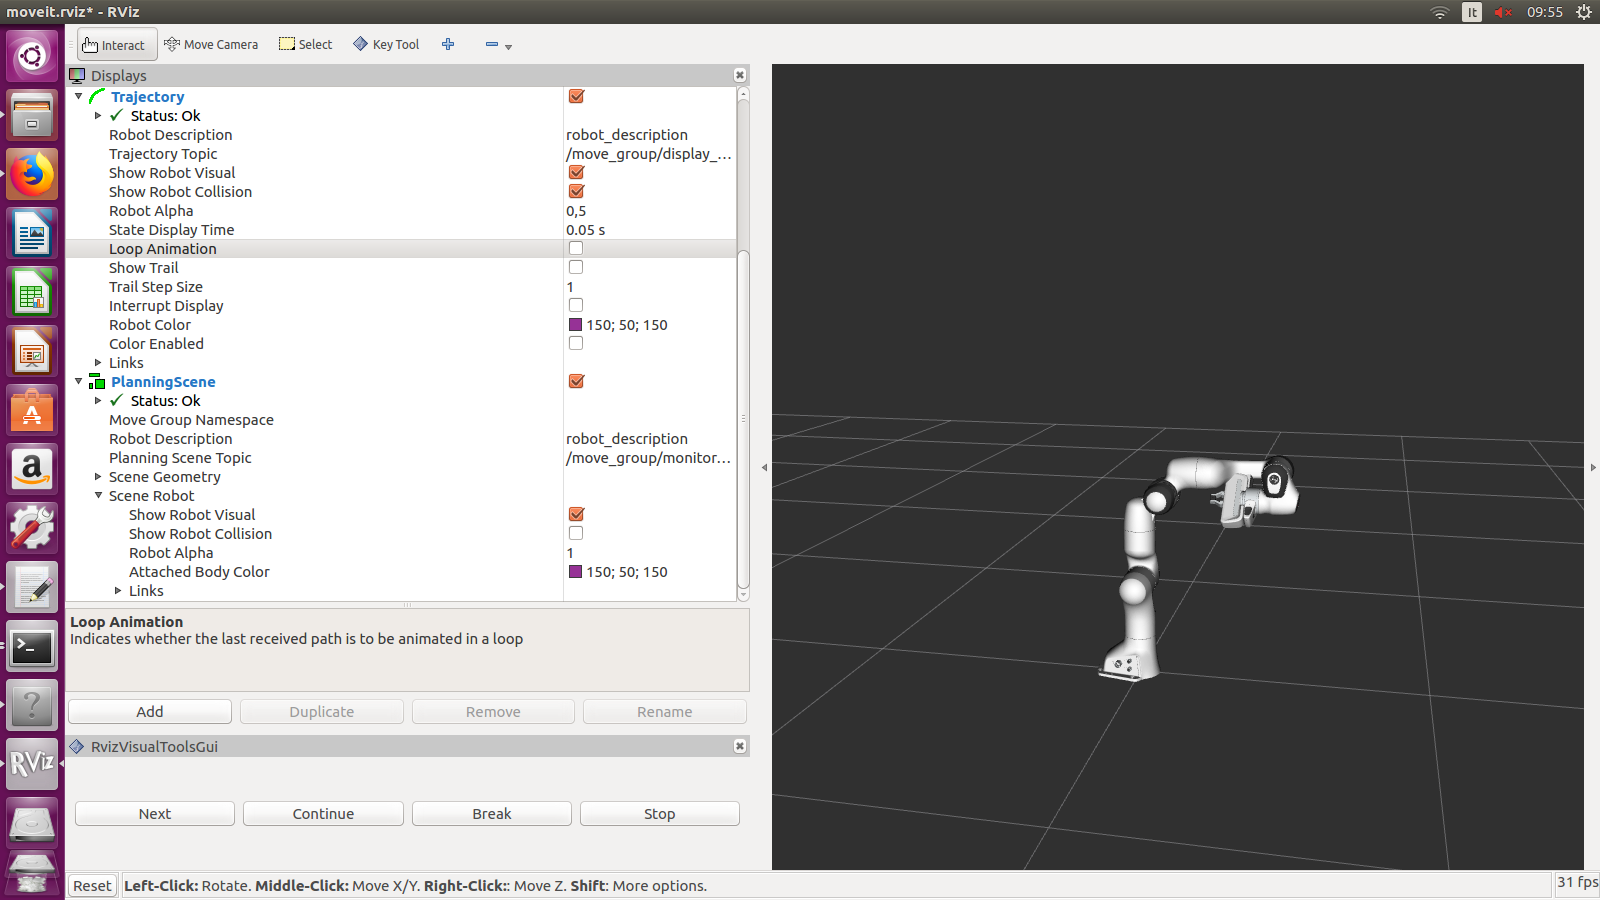This screenshot has width=1600, height=900.
Task: Choose the Select tool in the toolbar
Action: click(x=305, y=44)
